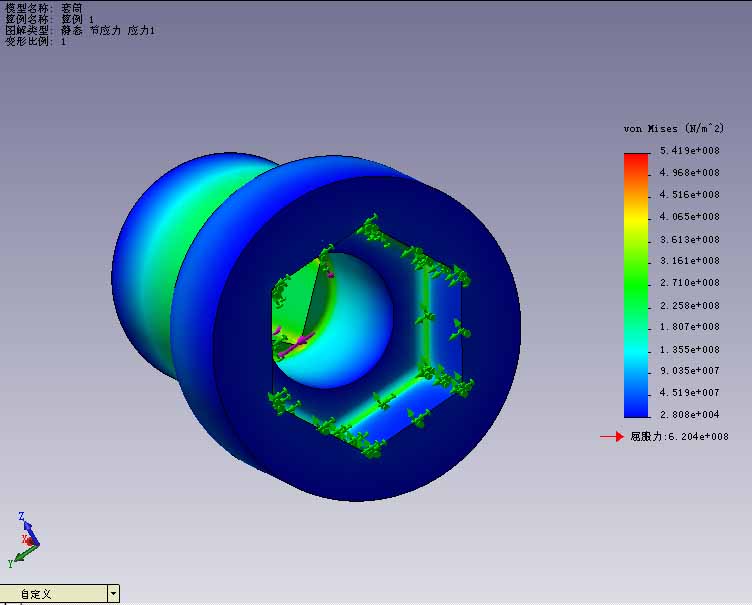Click the legend value 3.613e+008
Screen dimensions: 752x605
point(690,239)
